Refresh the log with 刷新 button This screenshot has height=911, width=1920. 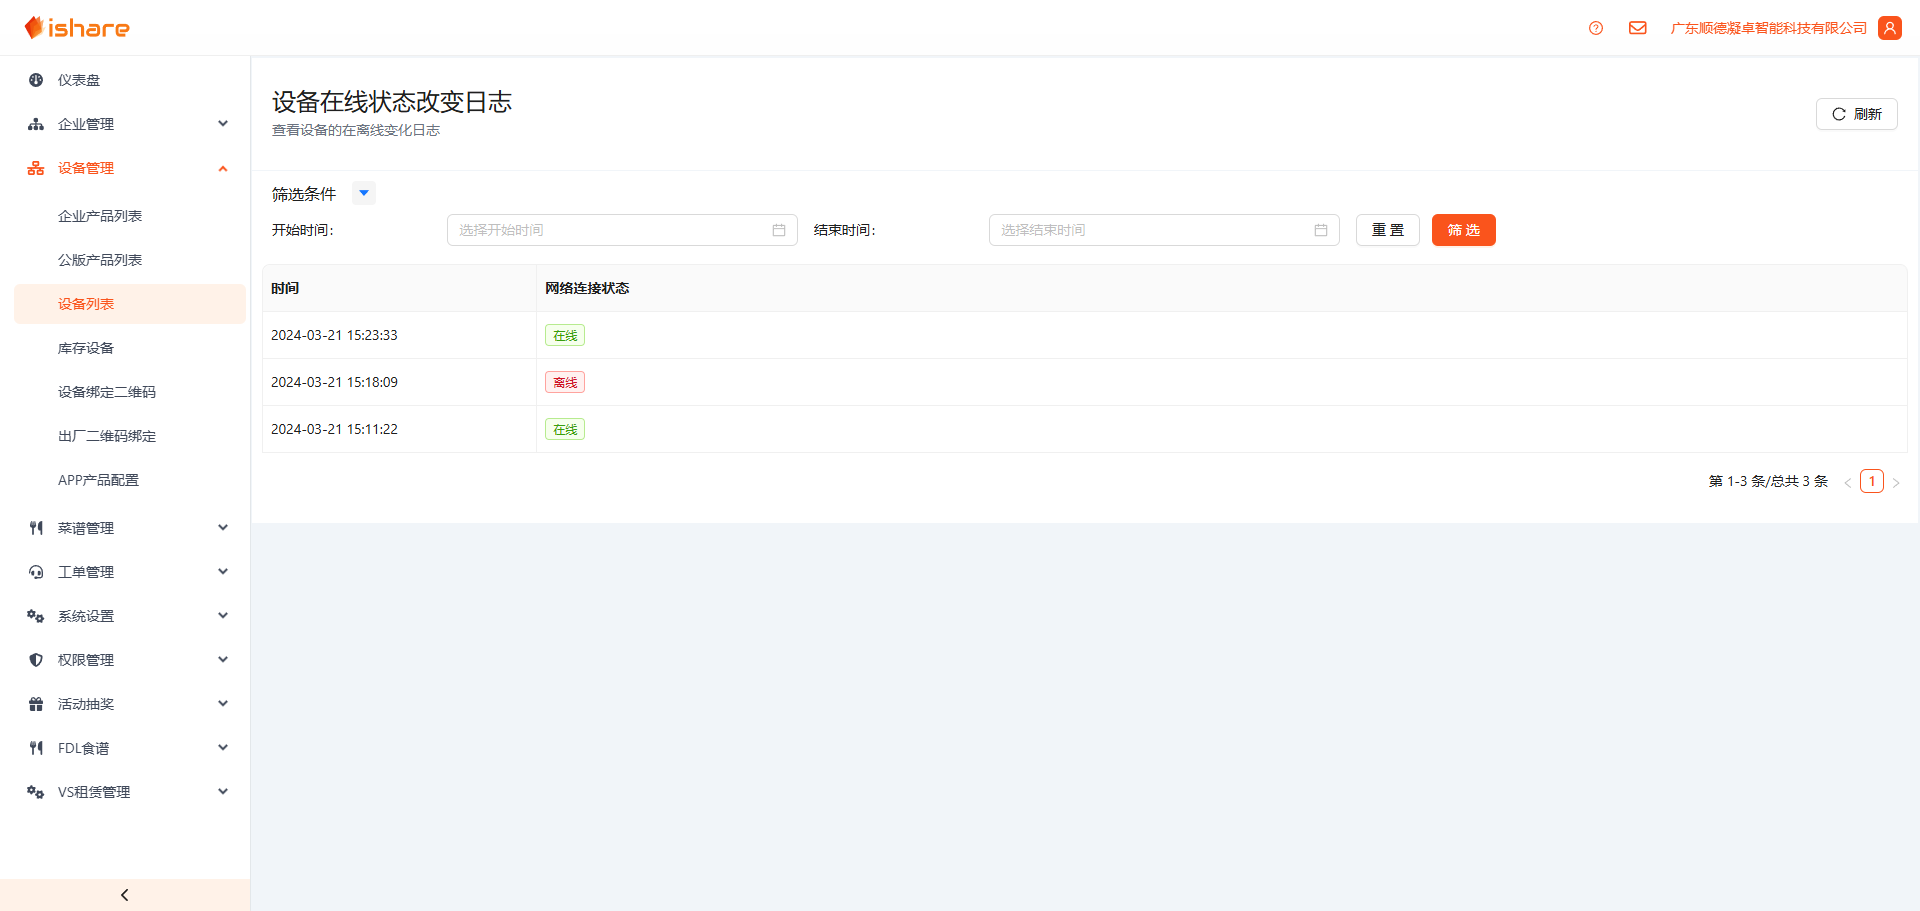(1856, 114)
